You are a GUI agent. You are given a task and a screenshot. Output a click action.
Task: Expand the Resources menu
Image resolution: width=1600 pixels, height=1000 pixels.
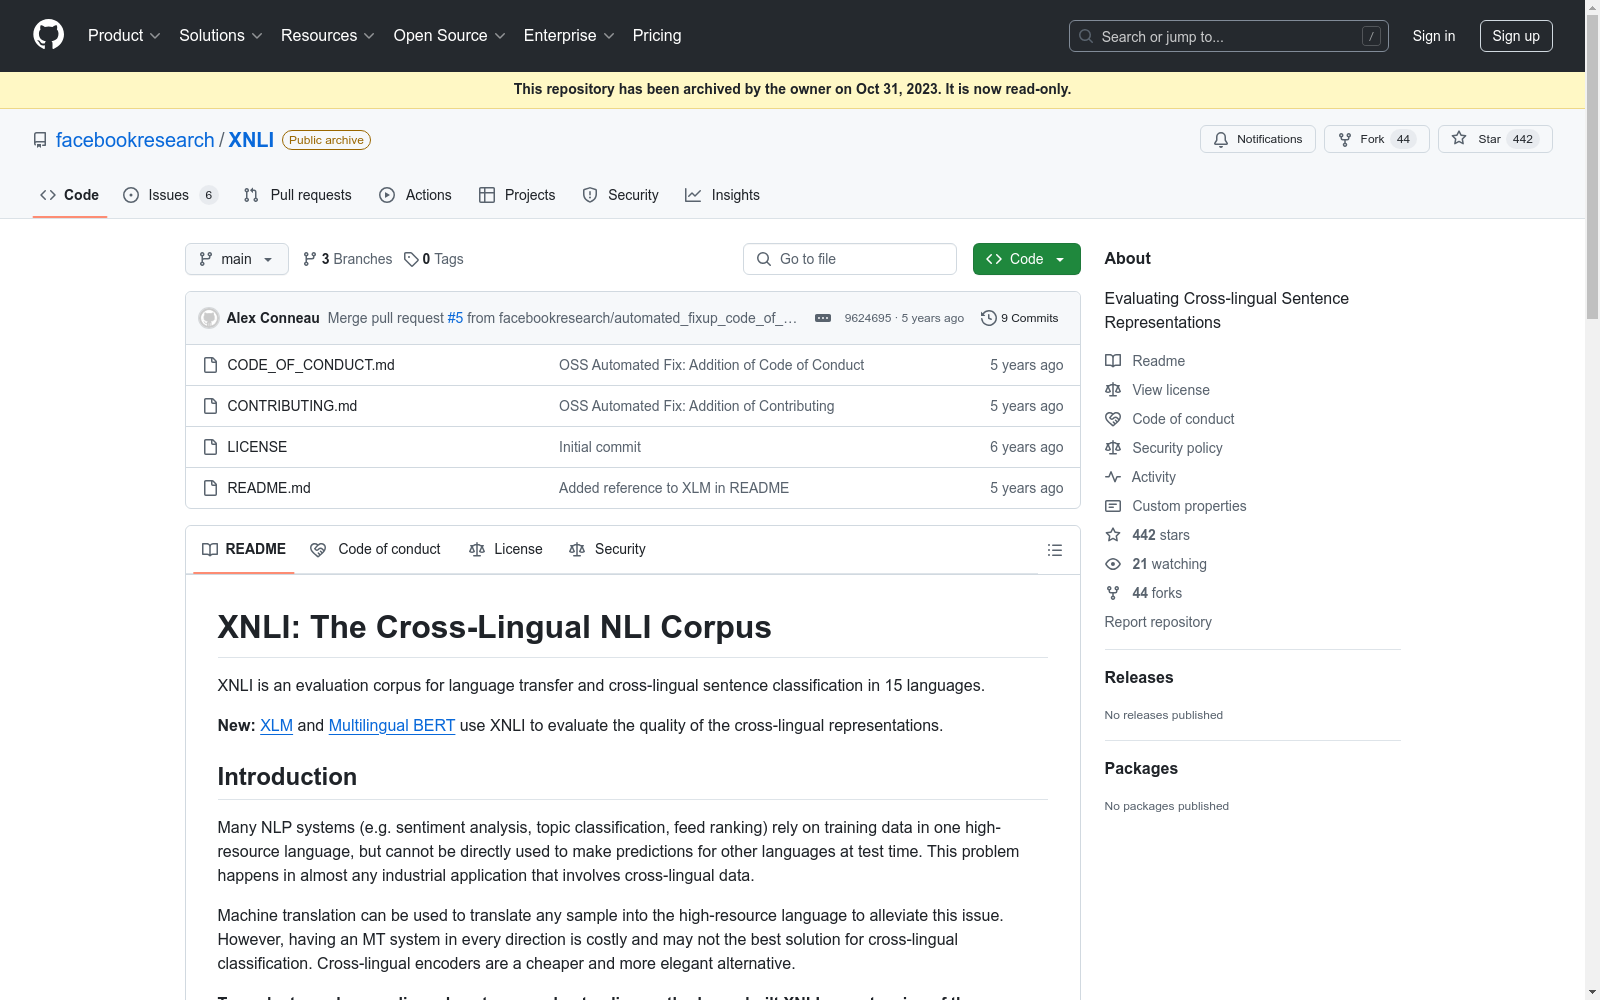pyautogui.click(x=328, y=35)
